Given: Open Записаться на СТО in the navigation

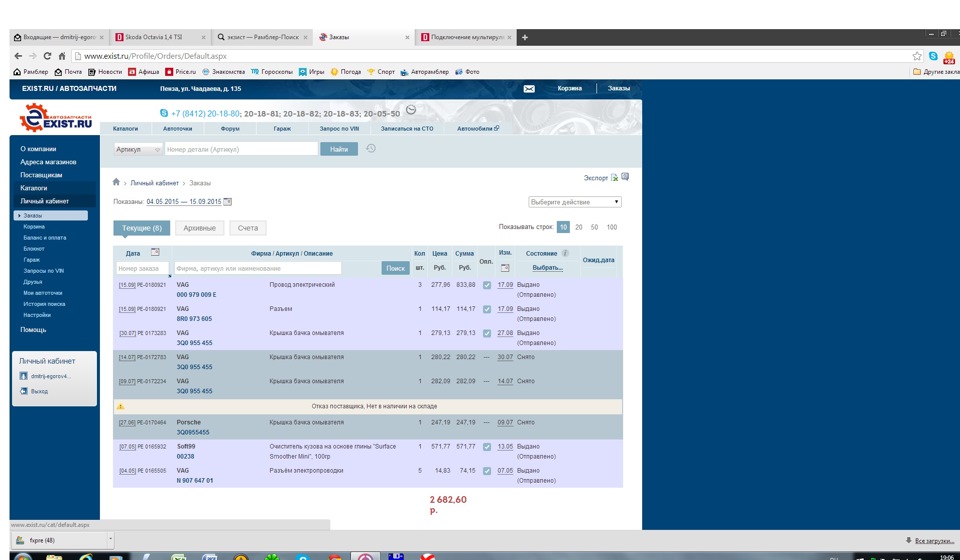Looking at the screenshot, I should [x=407, y=129].
